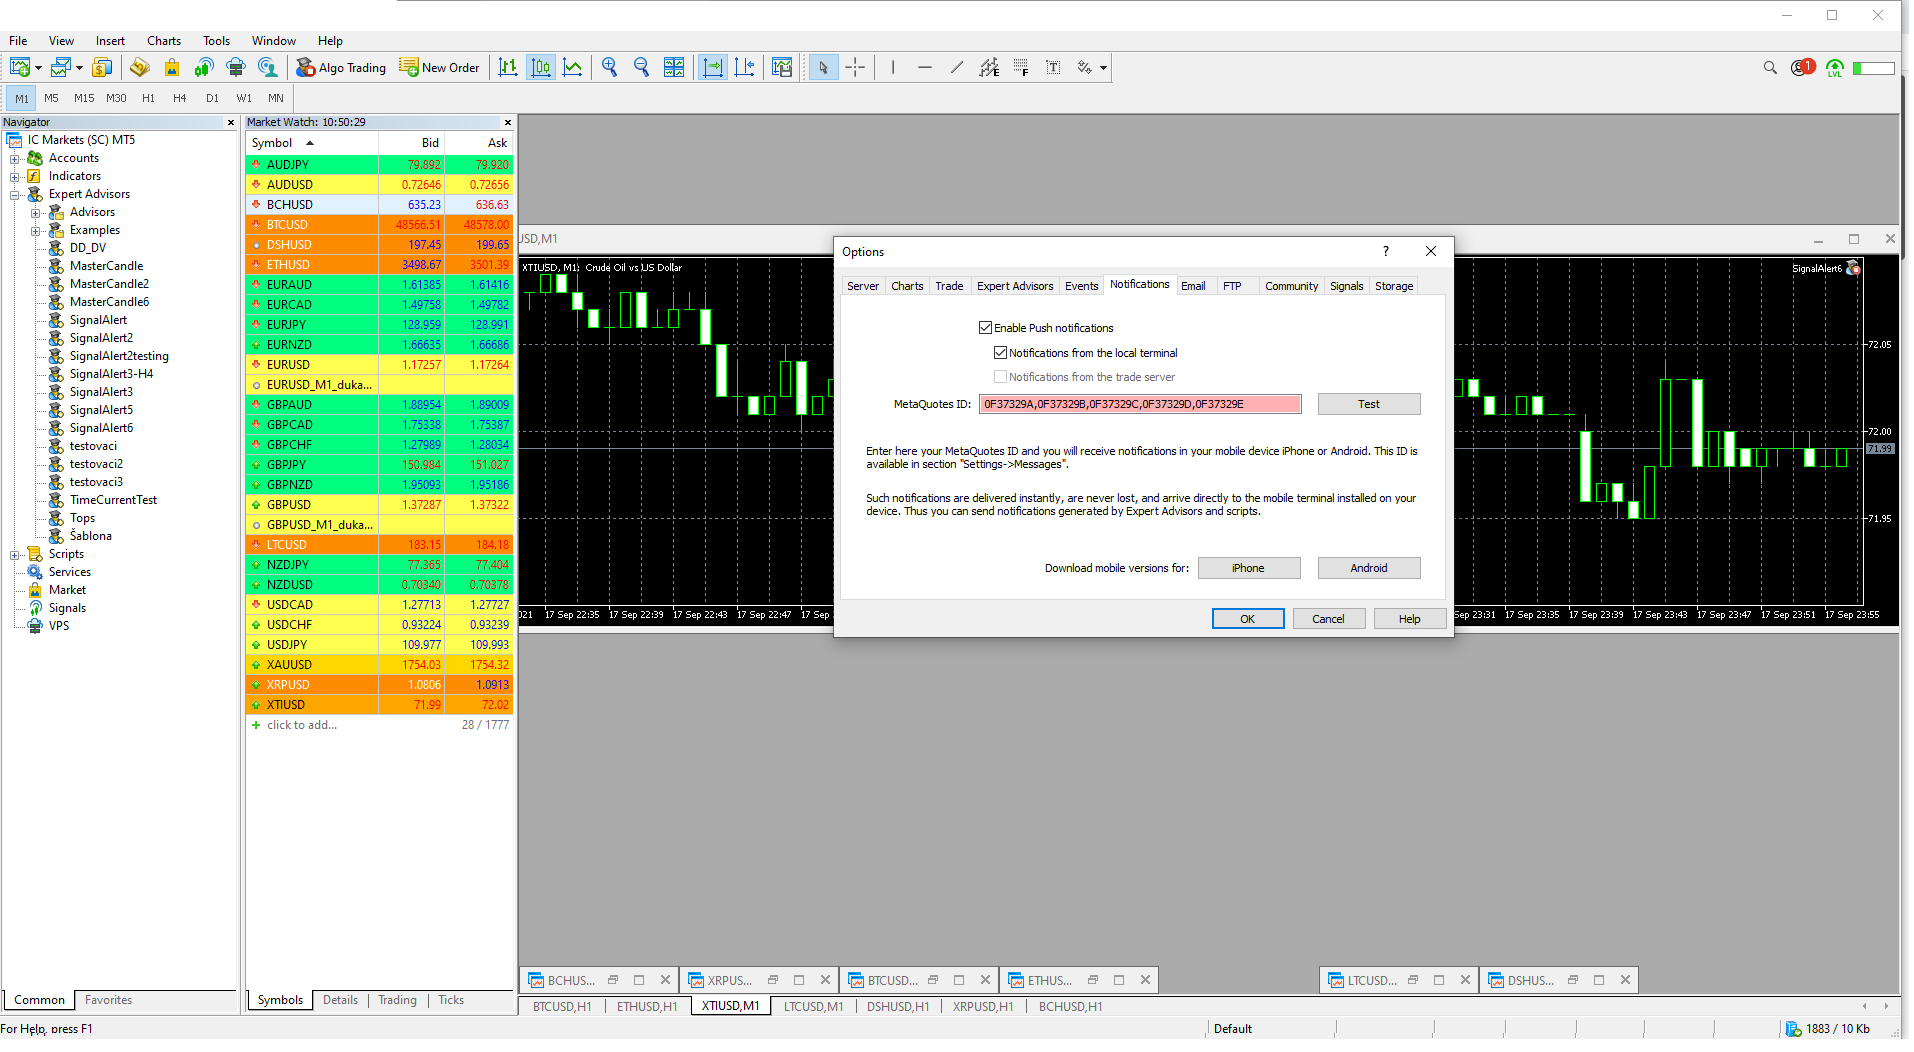Open the new chart dropdown arrow

(38, 68)
